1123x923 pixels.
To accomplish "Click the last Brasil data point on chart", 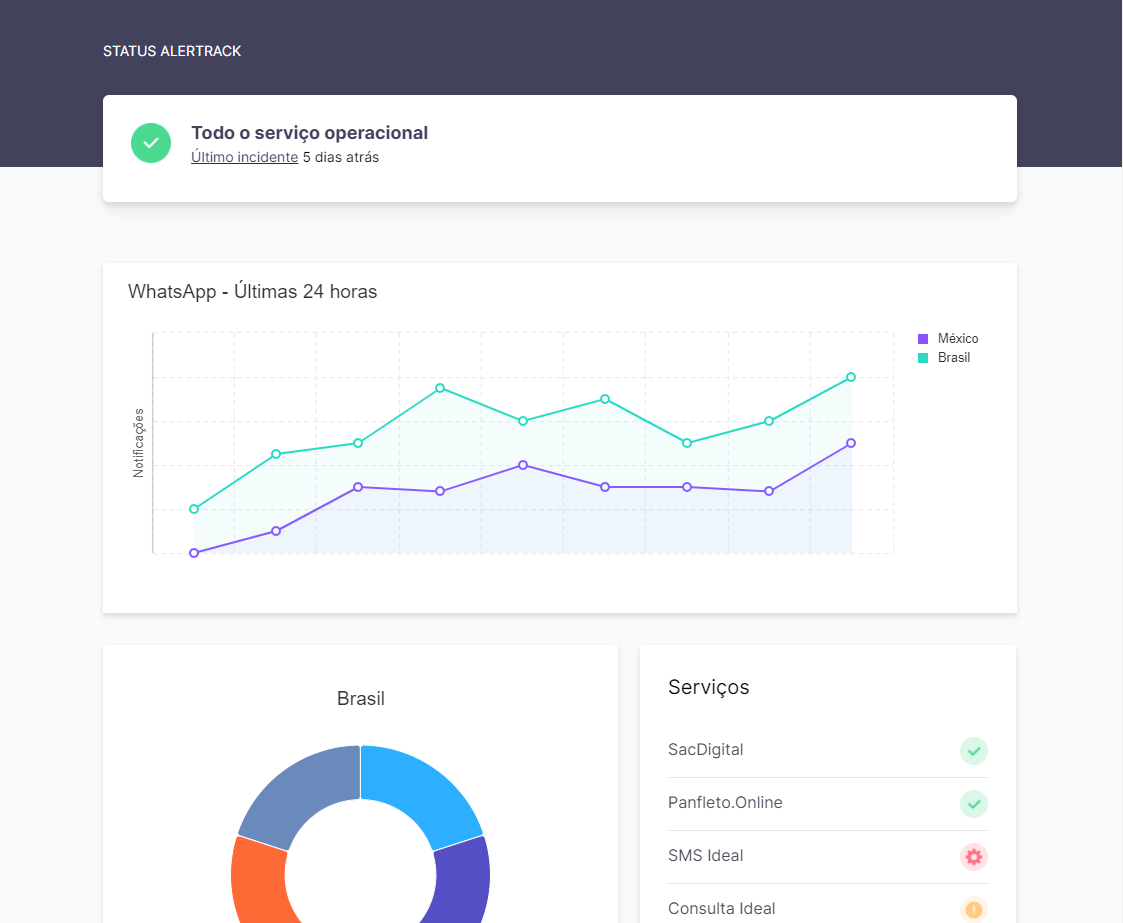I will pos(851,377).
